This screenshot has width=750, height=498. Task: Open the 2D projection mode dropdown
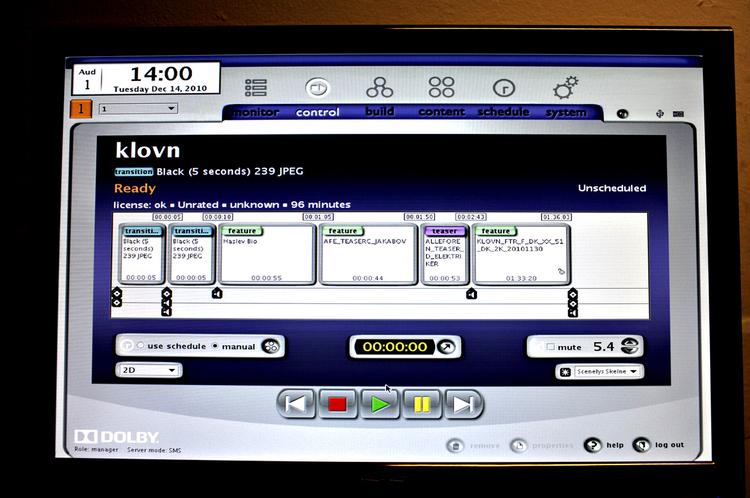[x=149, y=370]
